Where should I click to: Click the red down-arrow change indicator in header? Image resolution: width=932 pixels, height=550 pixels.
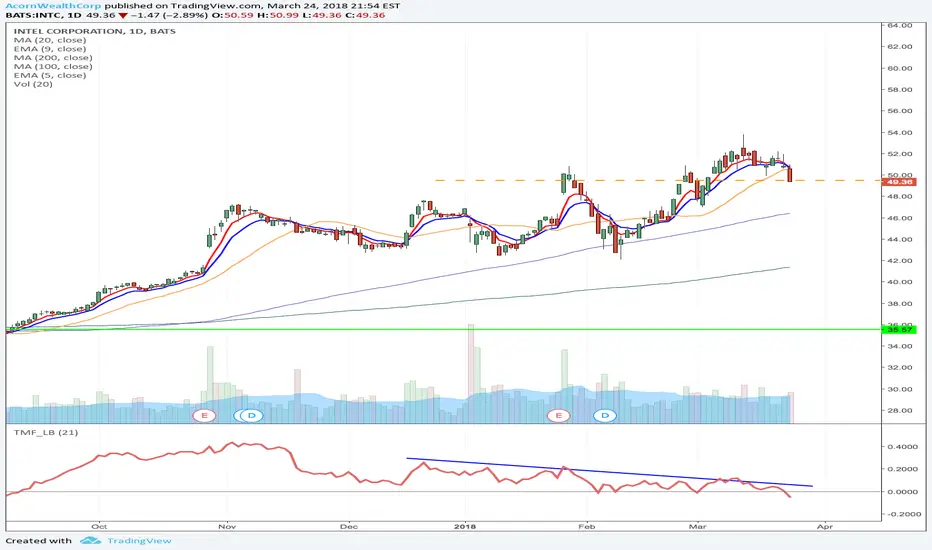[121, 15]
